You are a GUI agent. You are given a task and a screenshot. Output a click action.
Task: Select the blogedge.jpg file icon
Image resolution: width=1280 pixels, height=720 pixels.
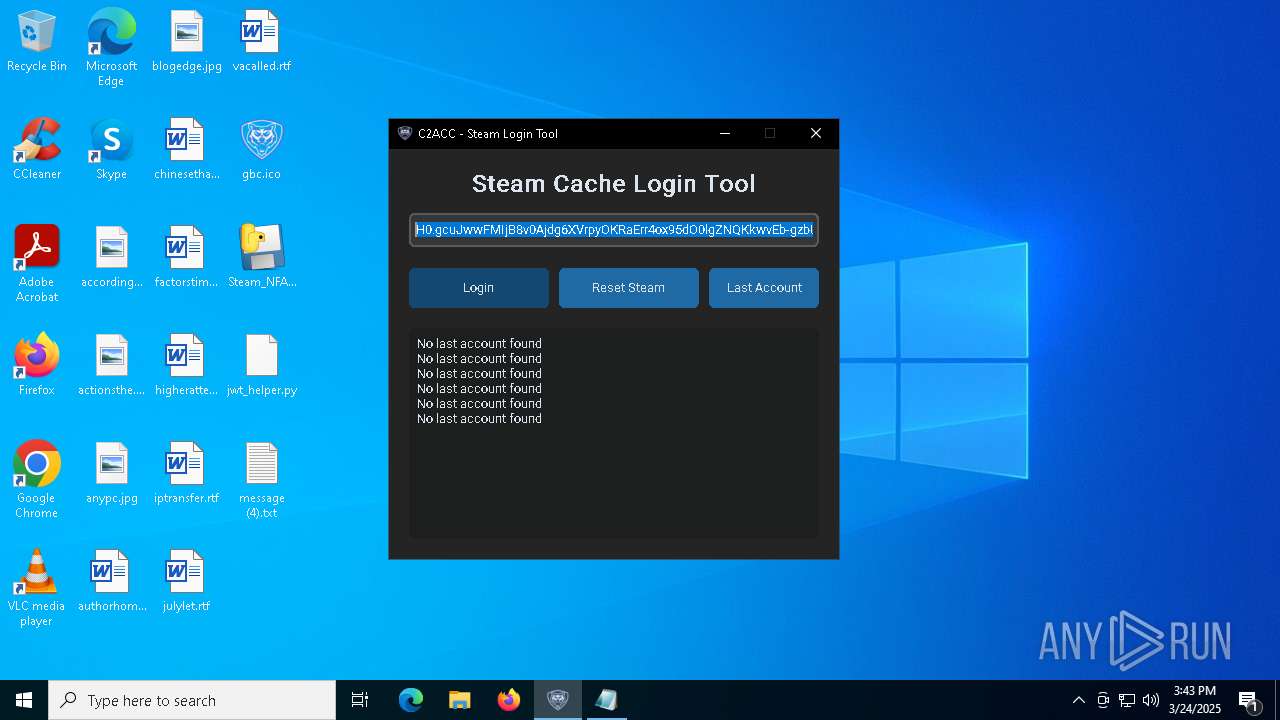pyautogui.click(x=187, y=42)
